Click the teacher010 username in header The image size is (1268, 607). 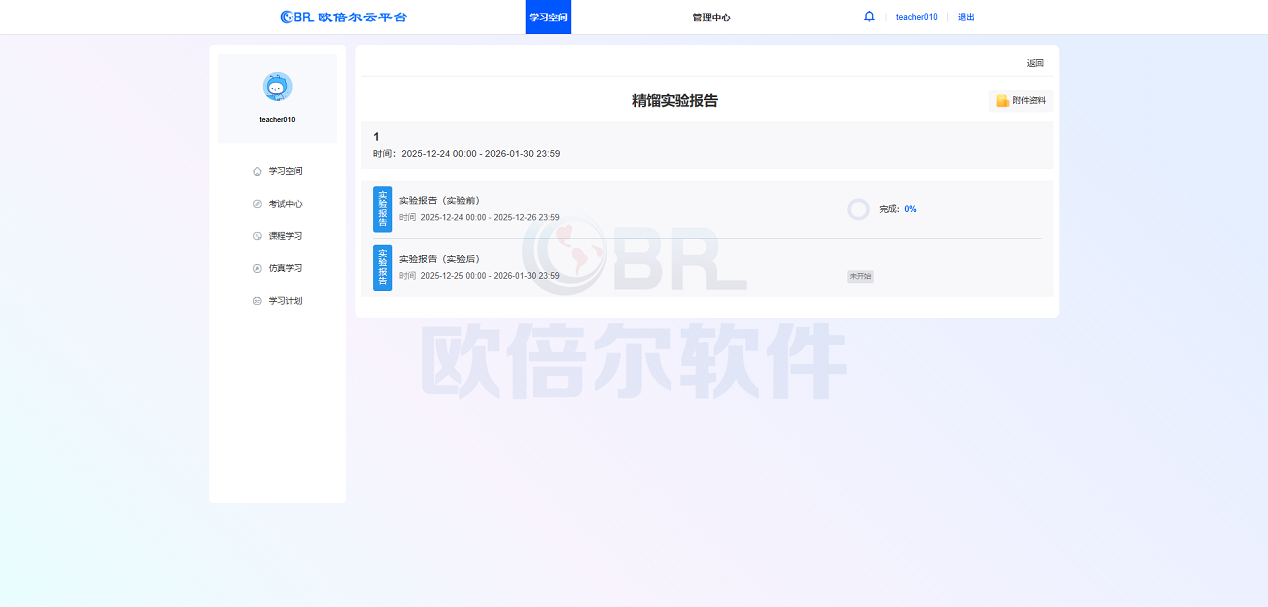click(916, 17)
